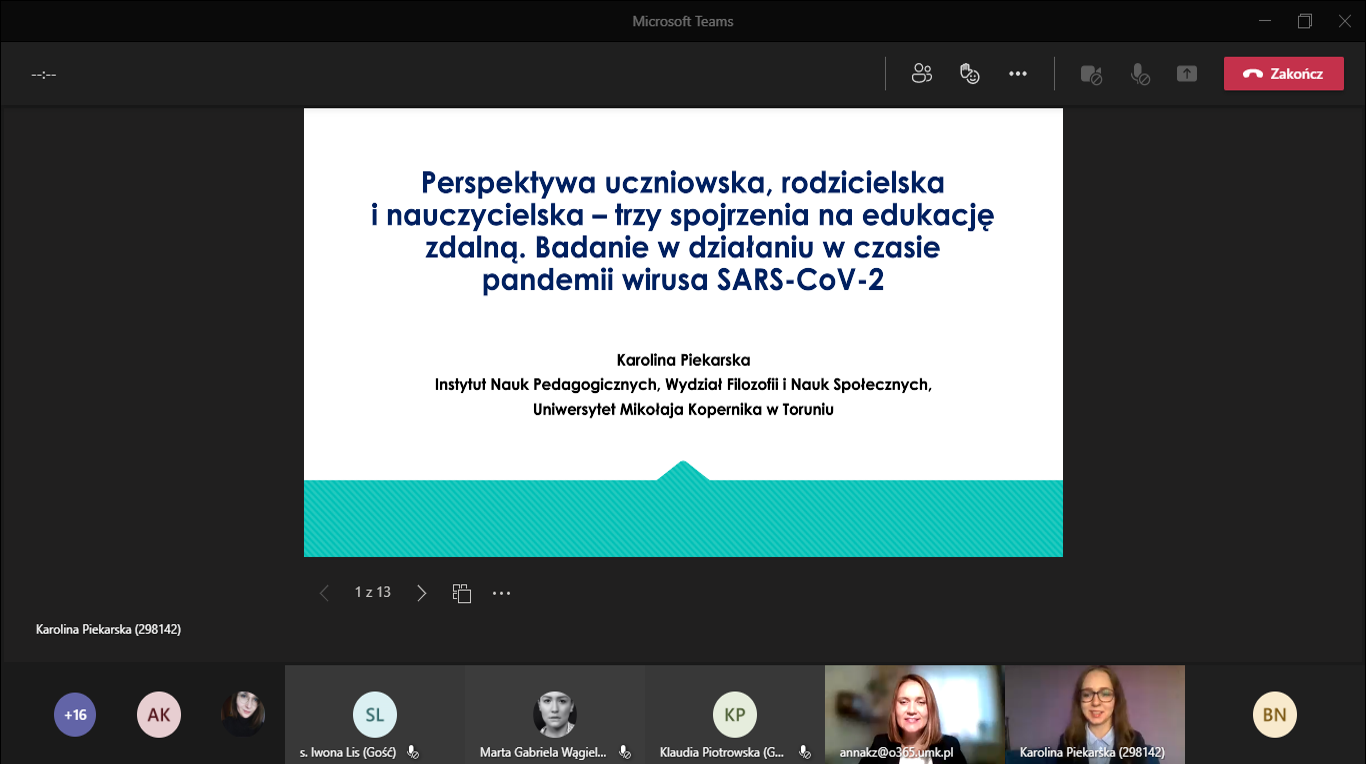The height and width of the screenshot is (764, 1366).
Task: Select Karolina Piekarska video tile
Action: coord(1094,715)
